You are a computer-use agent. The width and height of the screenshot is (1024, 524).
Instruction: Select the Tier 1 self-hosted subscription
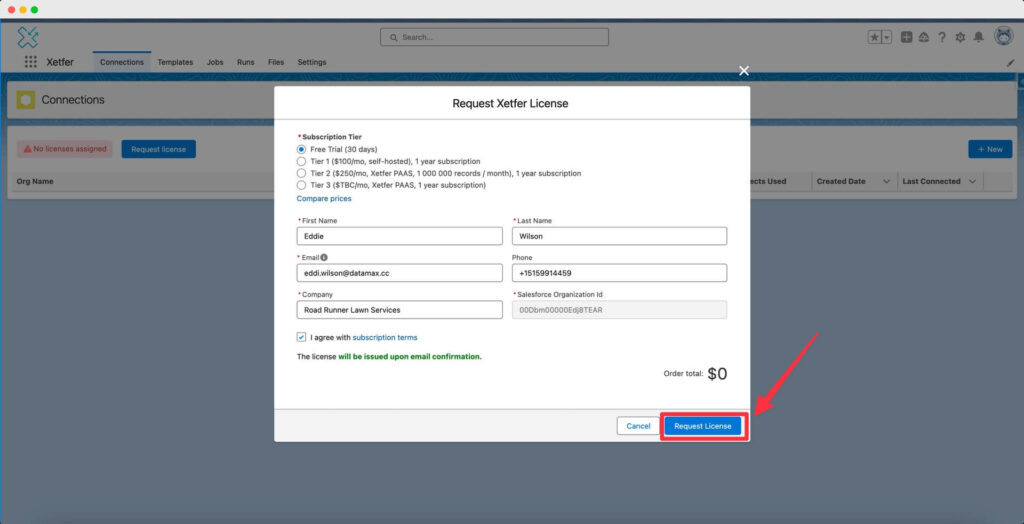tap(301, 161)
